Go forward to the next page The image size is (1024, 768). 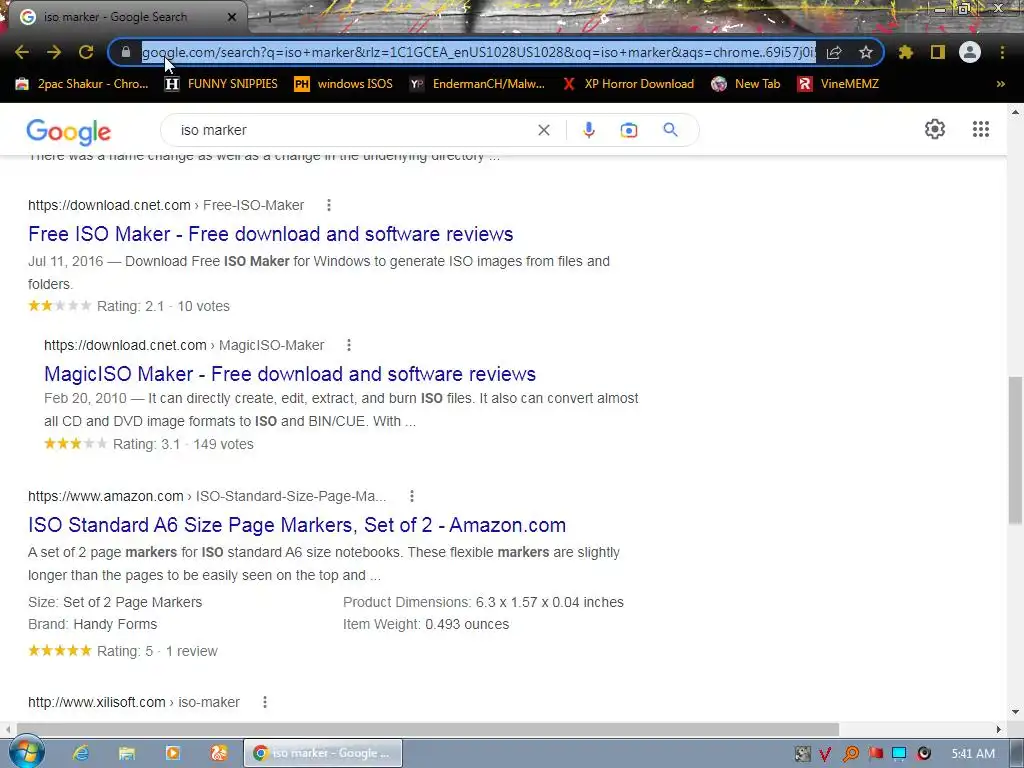click(54, 52)
